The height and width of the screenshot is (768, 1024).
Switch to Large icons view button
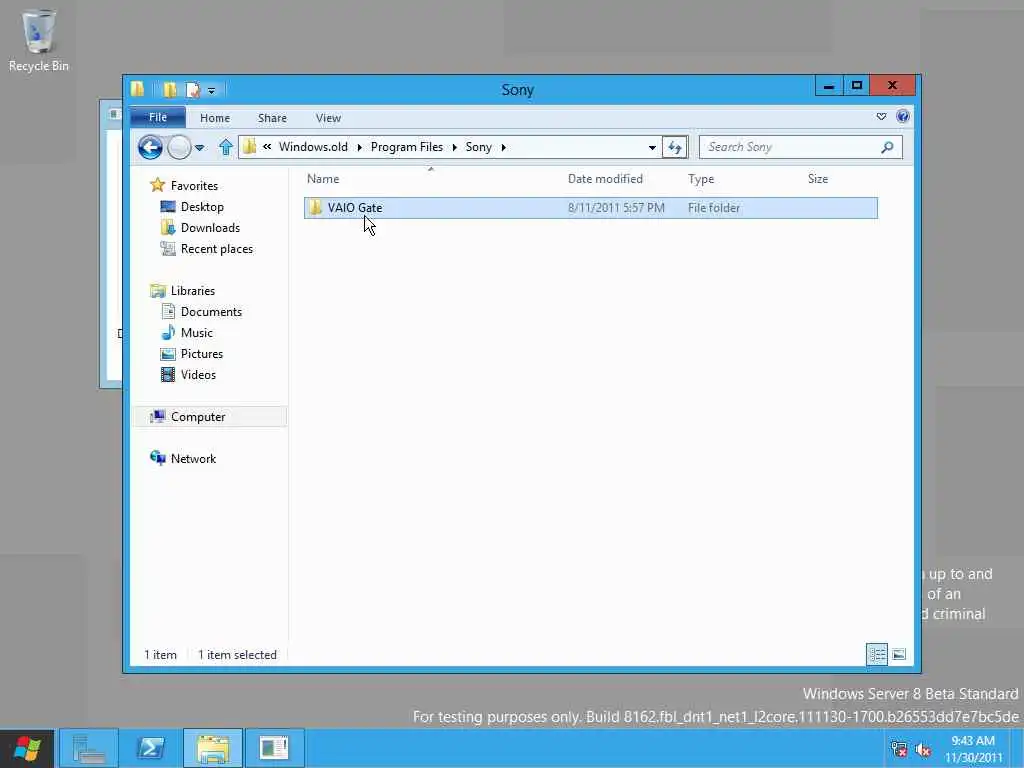(x=899, y=654)
